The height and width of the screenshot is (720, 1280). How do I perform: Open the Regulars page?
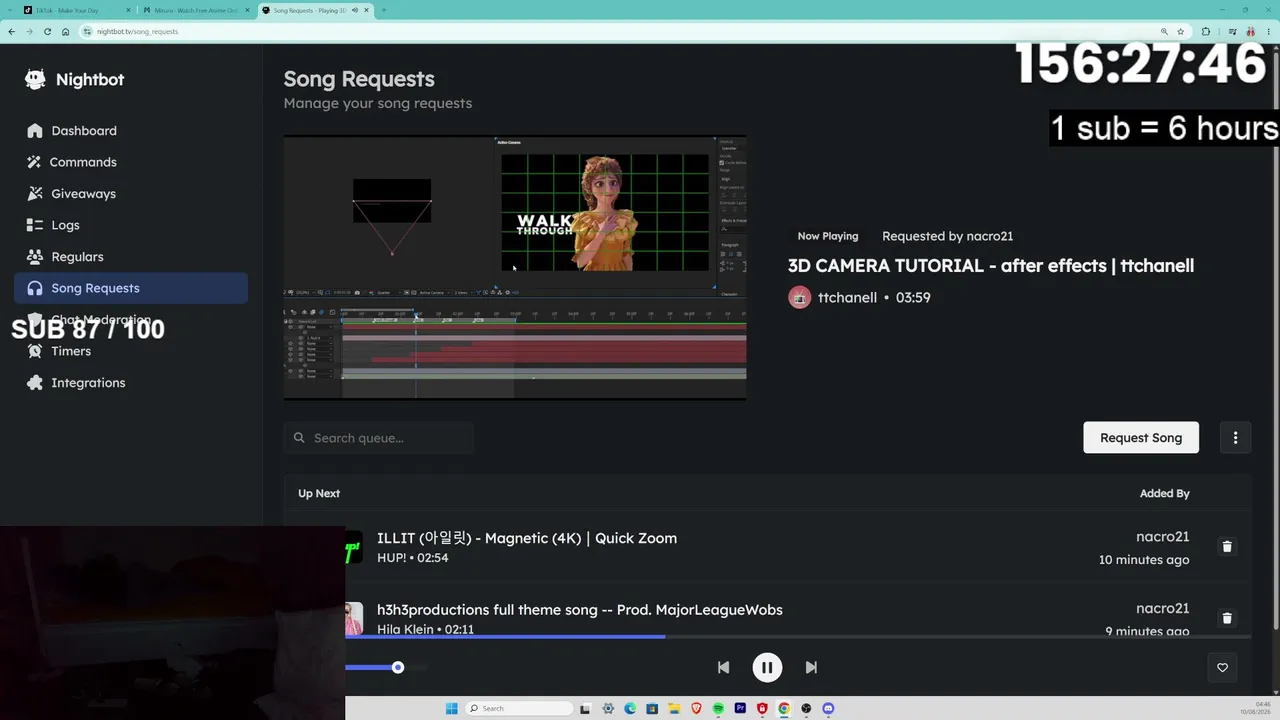click(x=131, y=257)
